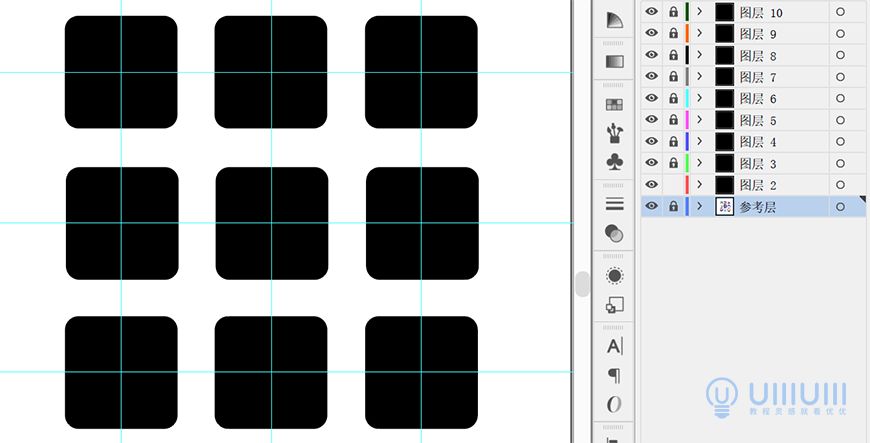Viewport: 870px width, 443px height.
Task: Select the 图层 6 layer name
Action: point(758,99)
